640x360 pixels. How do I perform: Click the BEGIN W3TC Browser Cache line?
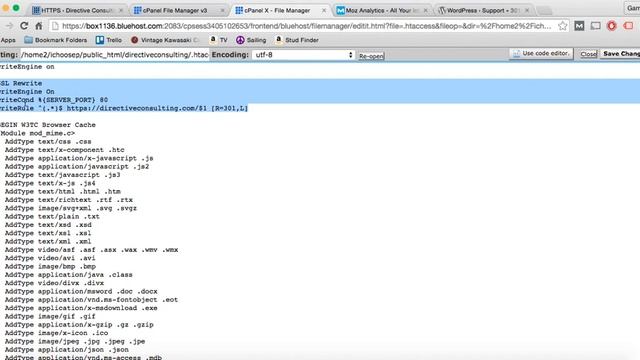48,125
